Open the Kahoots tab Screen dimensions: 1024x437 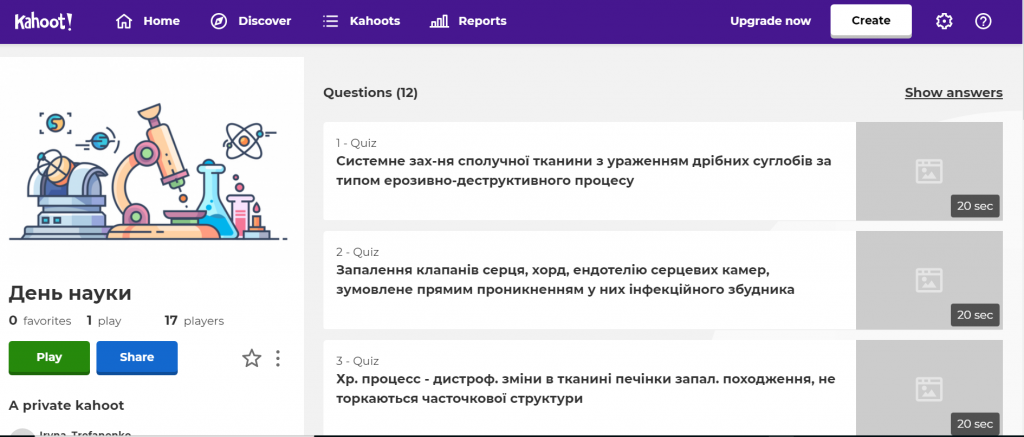click(361, 22)
